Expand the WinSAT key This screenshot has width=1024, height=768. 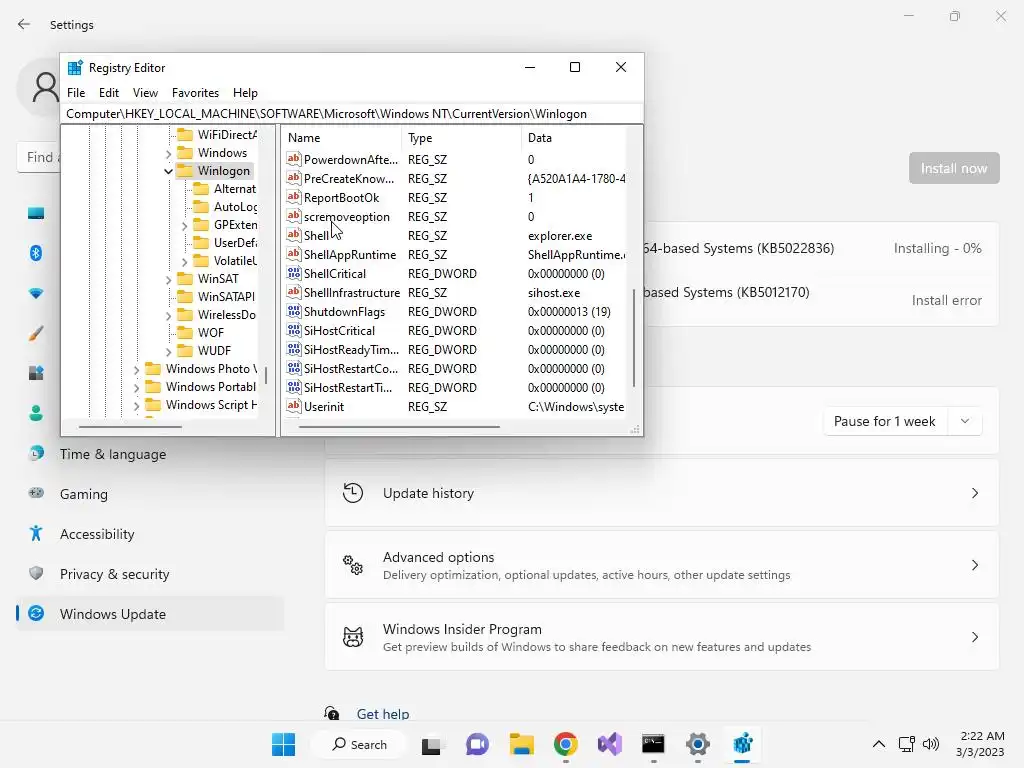click(x=168, y=280)
